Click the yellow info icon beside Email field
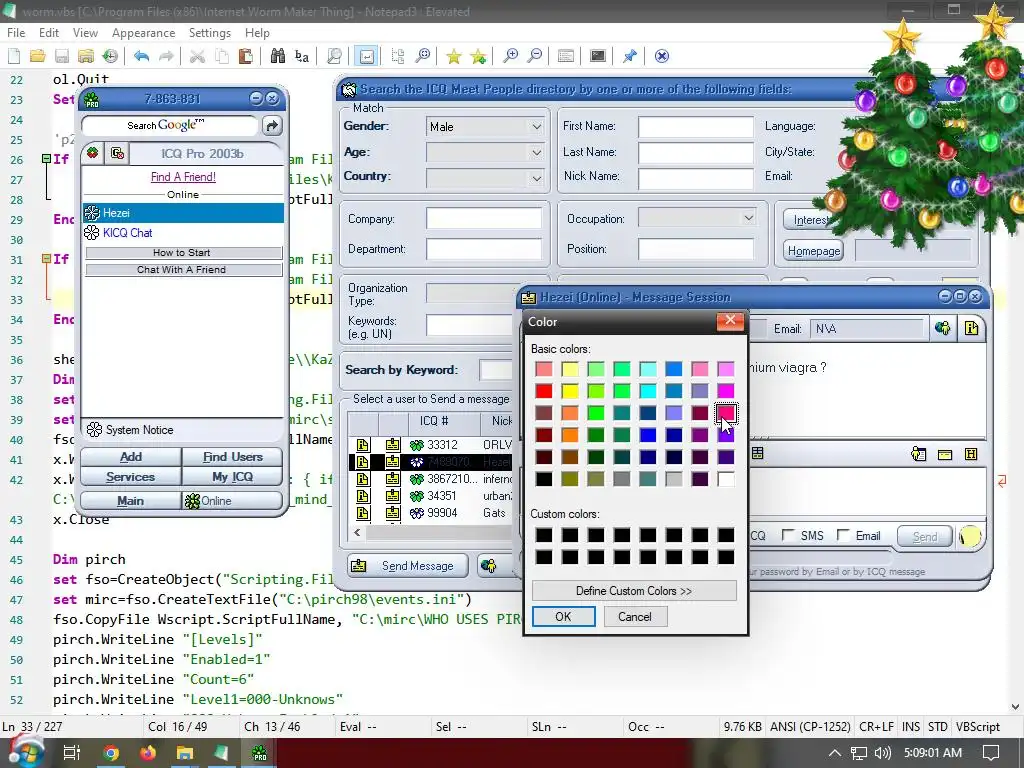The height and width of the screenshot is (768, 1024). point(971,328)
